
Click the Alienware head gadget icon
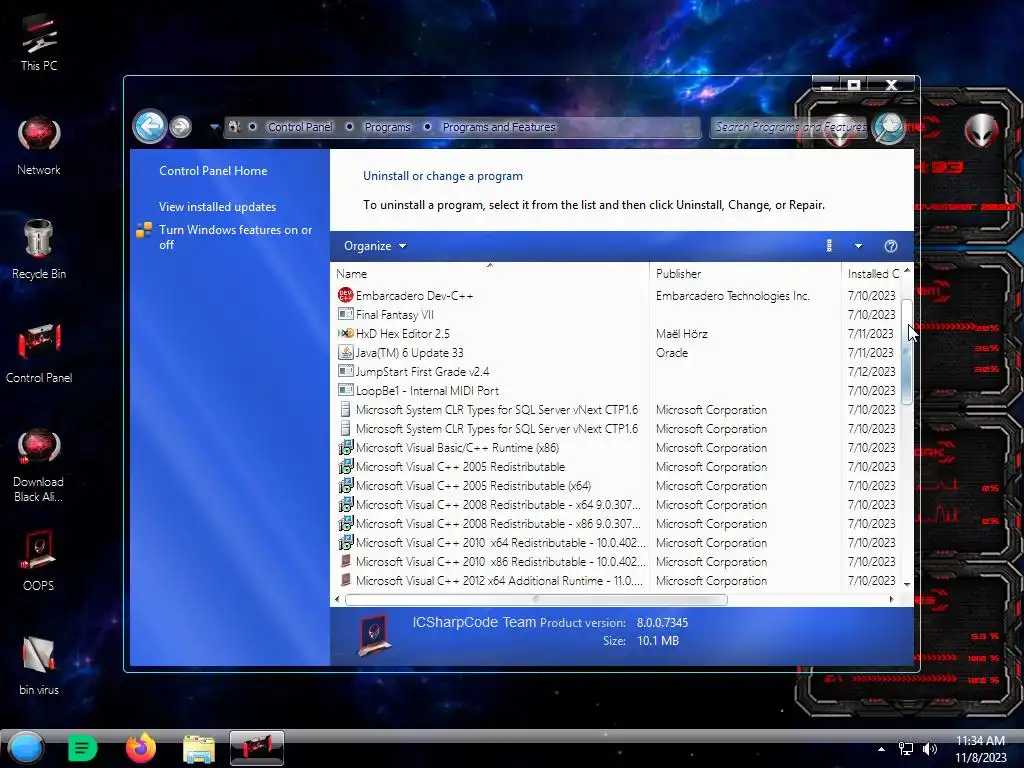point(981,130)
